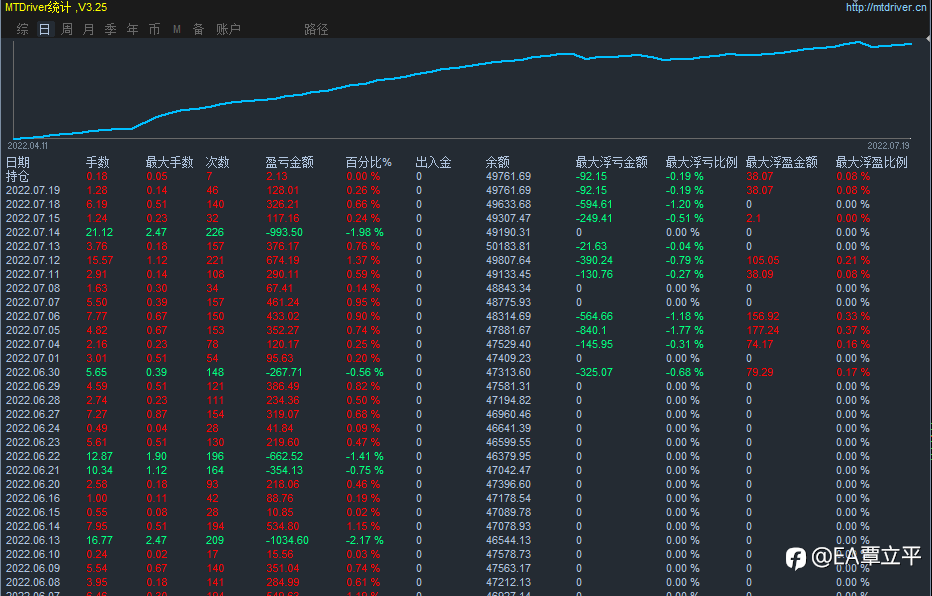Click the 674.19 profit amount cell
This screenshot has width=932, height=596.
[283, 260]
